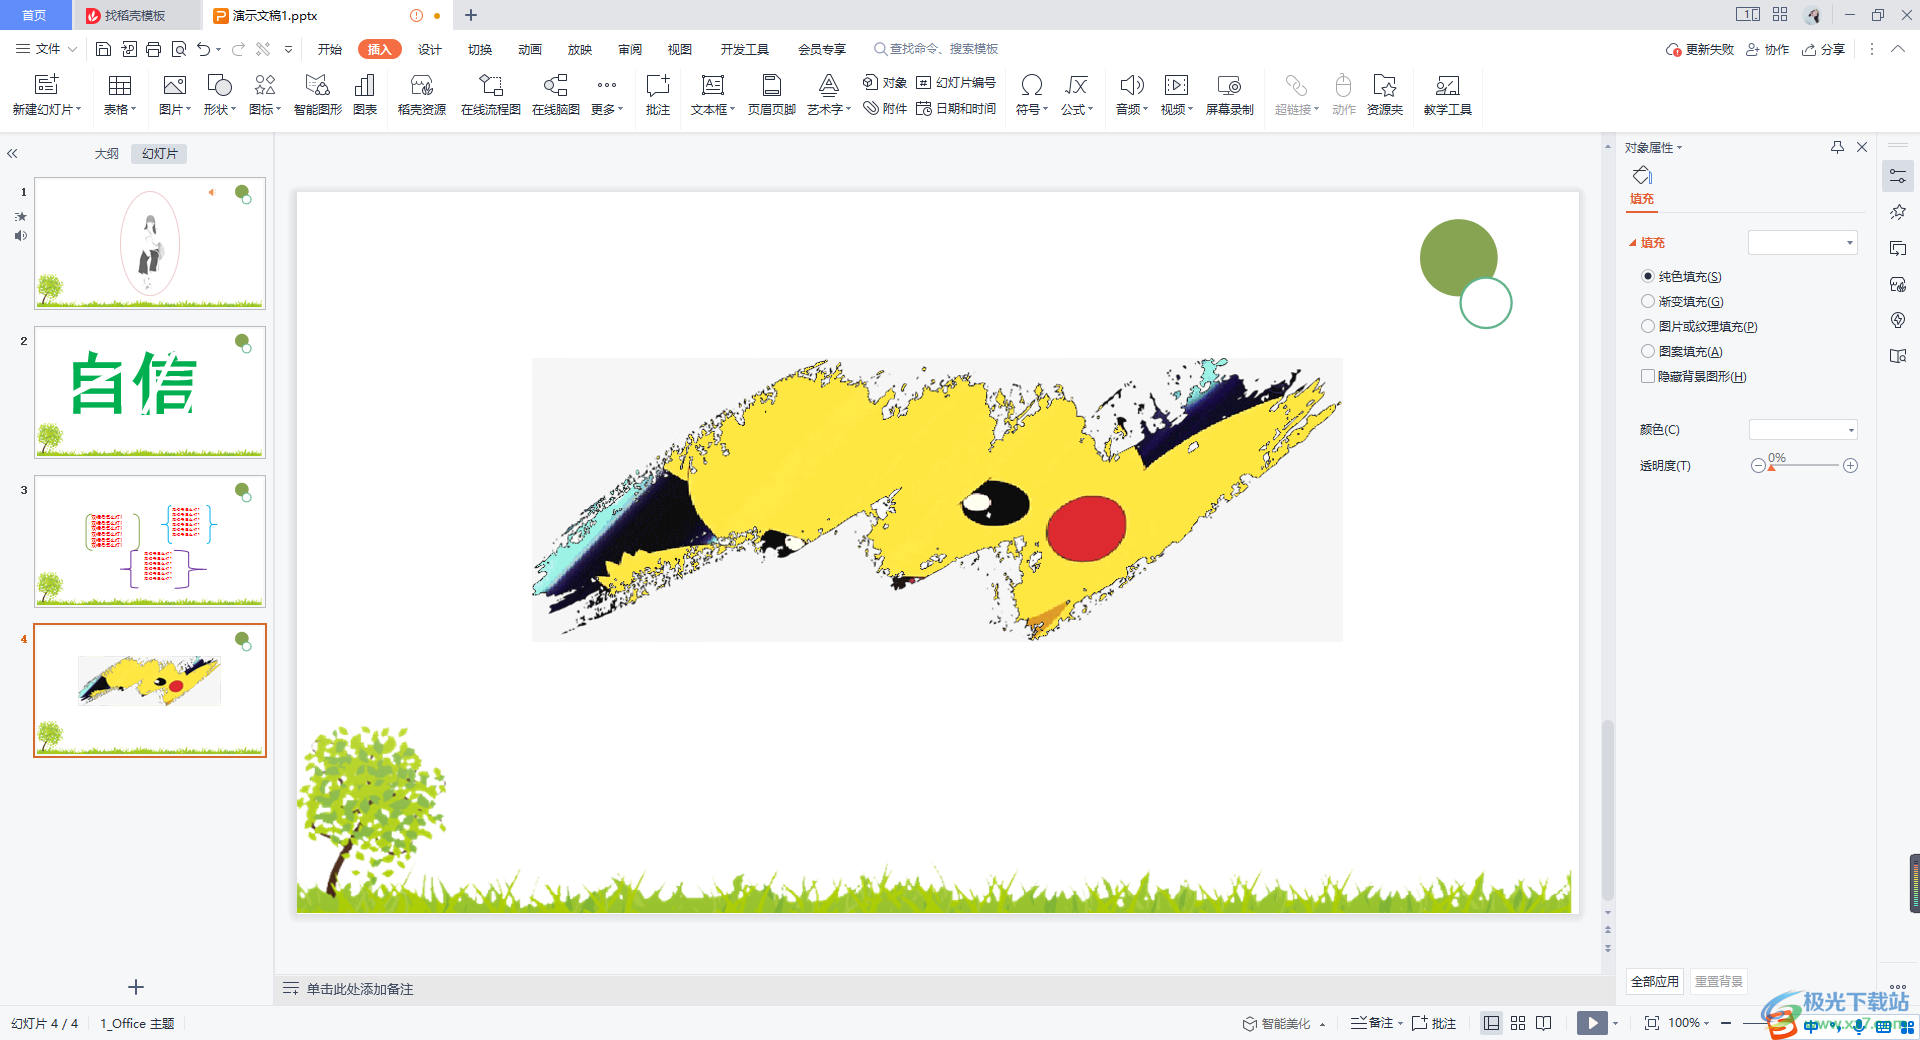Screen dimensions: 1920x1040
Task: Click the notes field 单击此处添加备注
Action: pyautogui.click(x=360, y=989)
